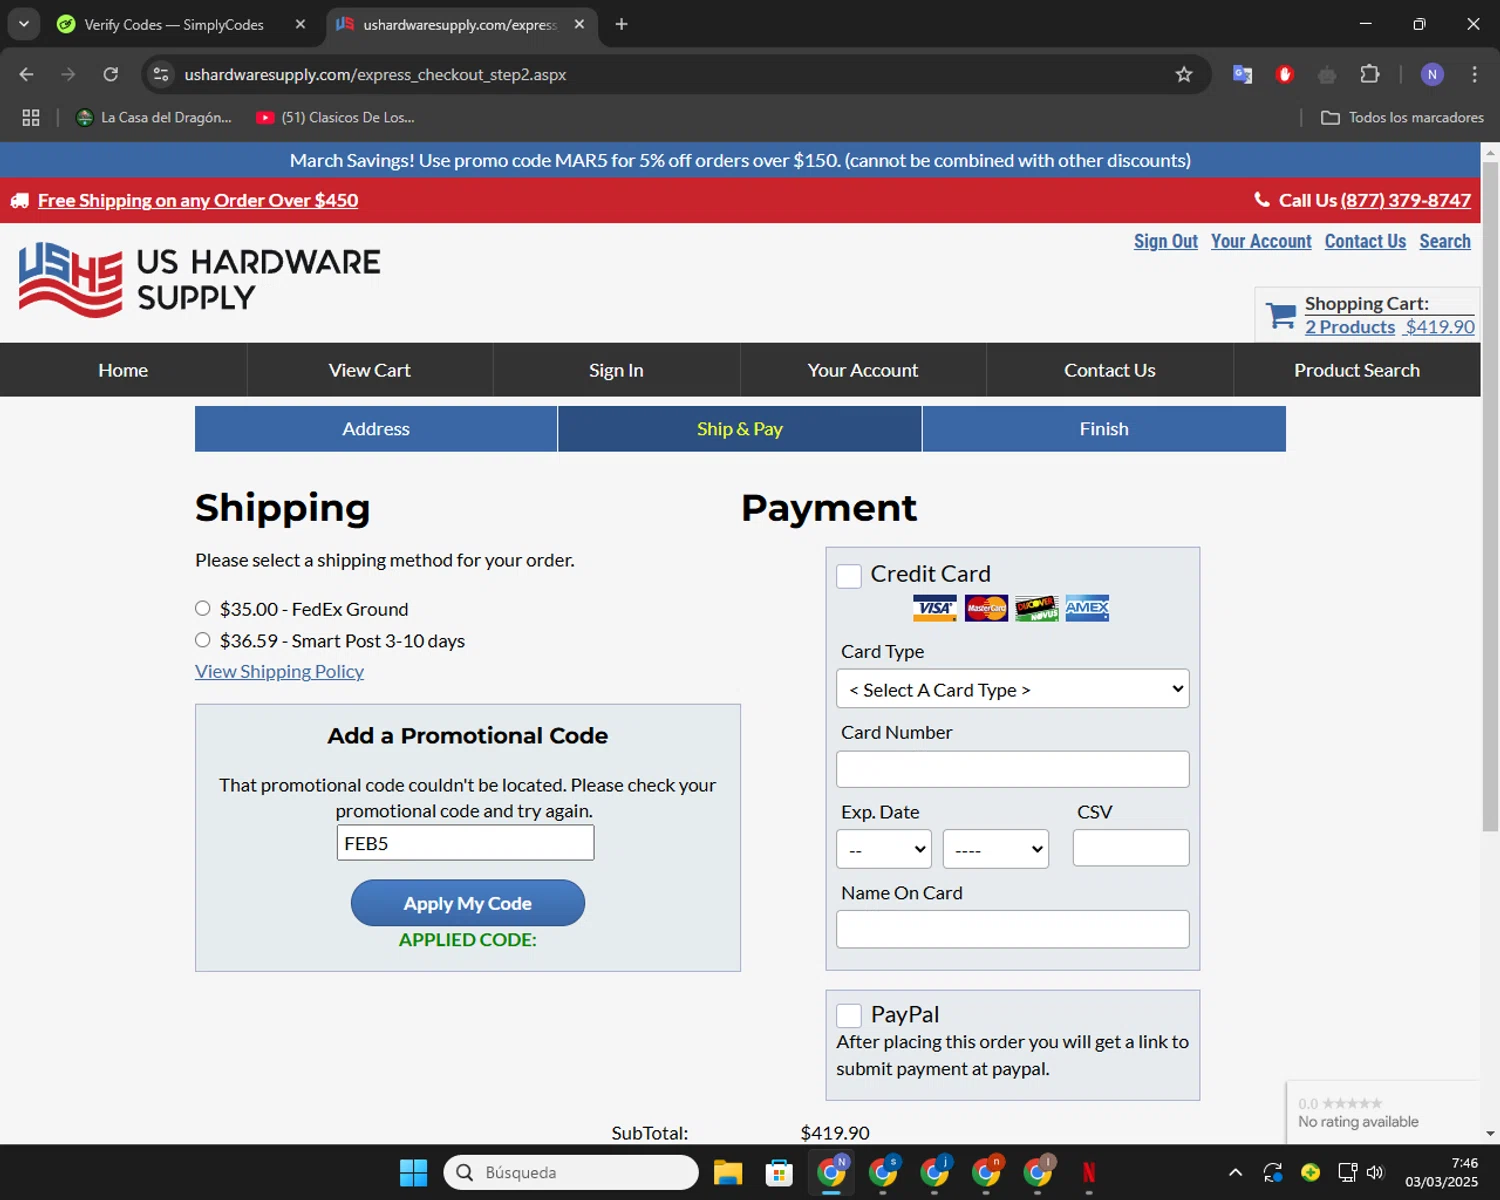Close the ushardwaresupply.com tab

click(579, 24)
